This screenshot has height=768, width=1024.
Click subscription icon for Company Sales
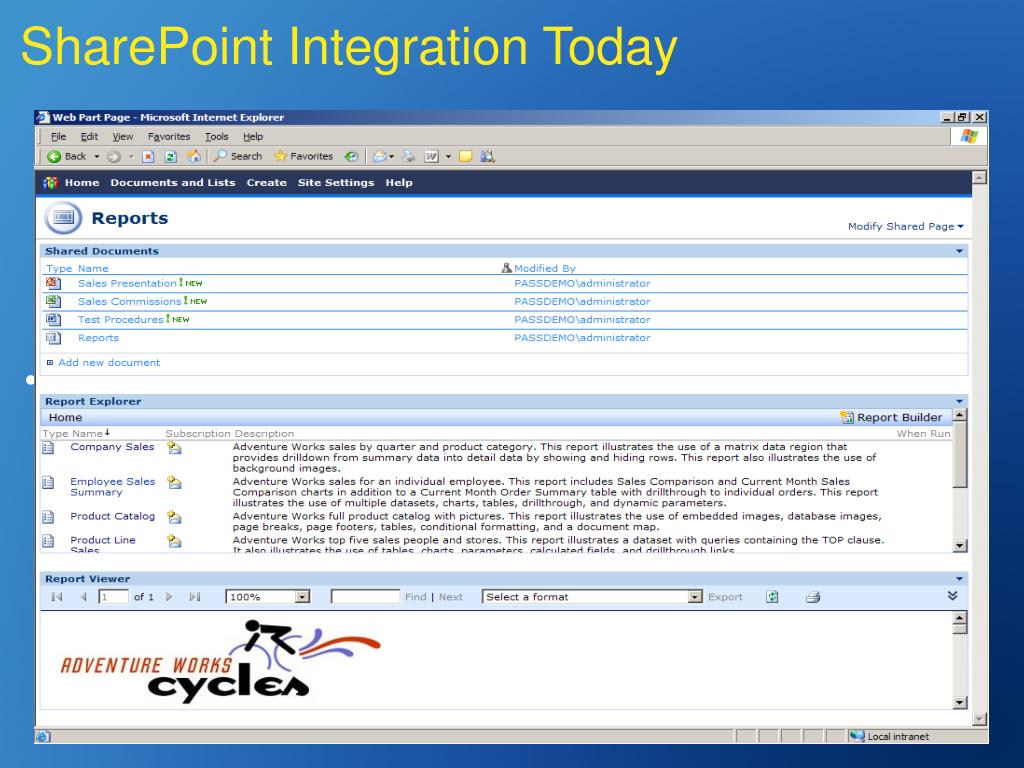(x=174, y=448)
